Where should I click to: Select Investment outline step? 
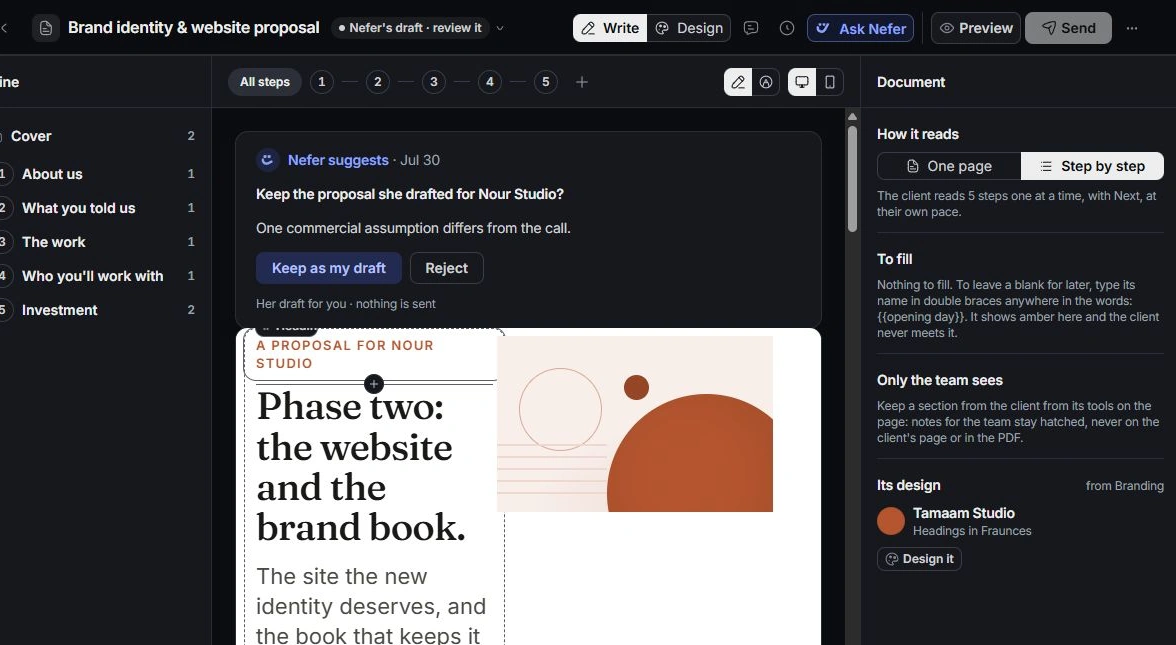[x=99, y=310]
